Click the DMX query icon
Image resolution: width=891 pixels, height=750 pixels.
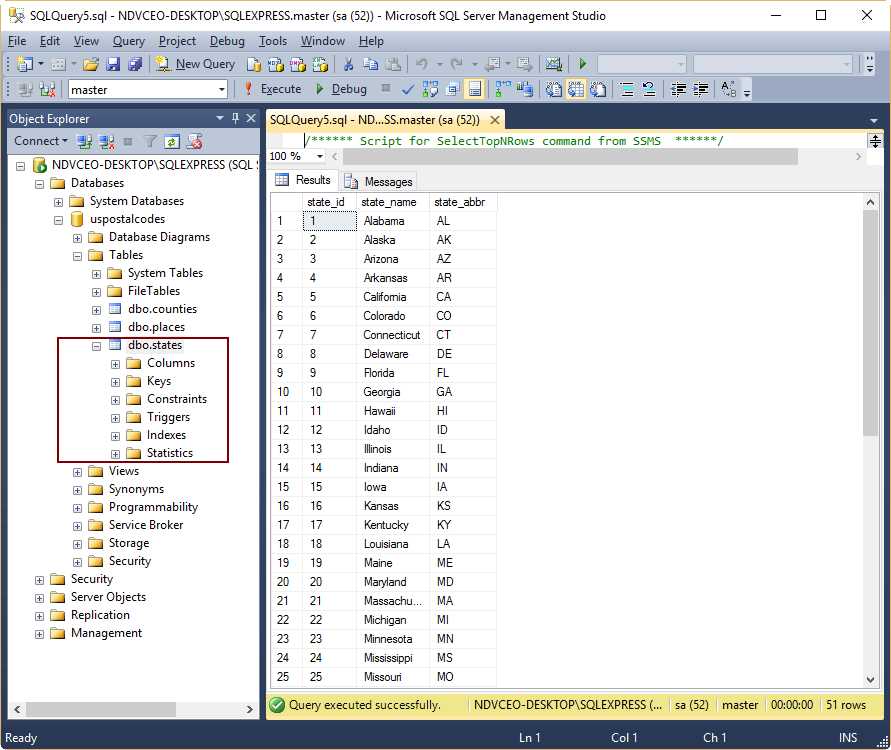[297, 65]
